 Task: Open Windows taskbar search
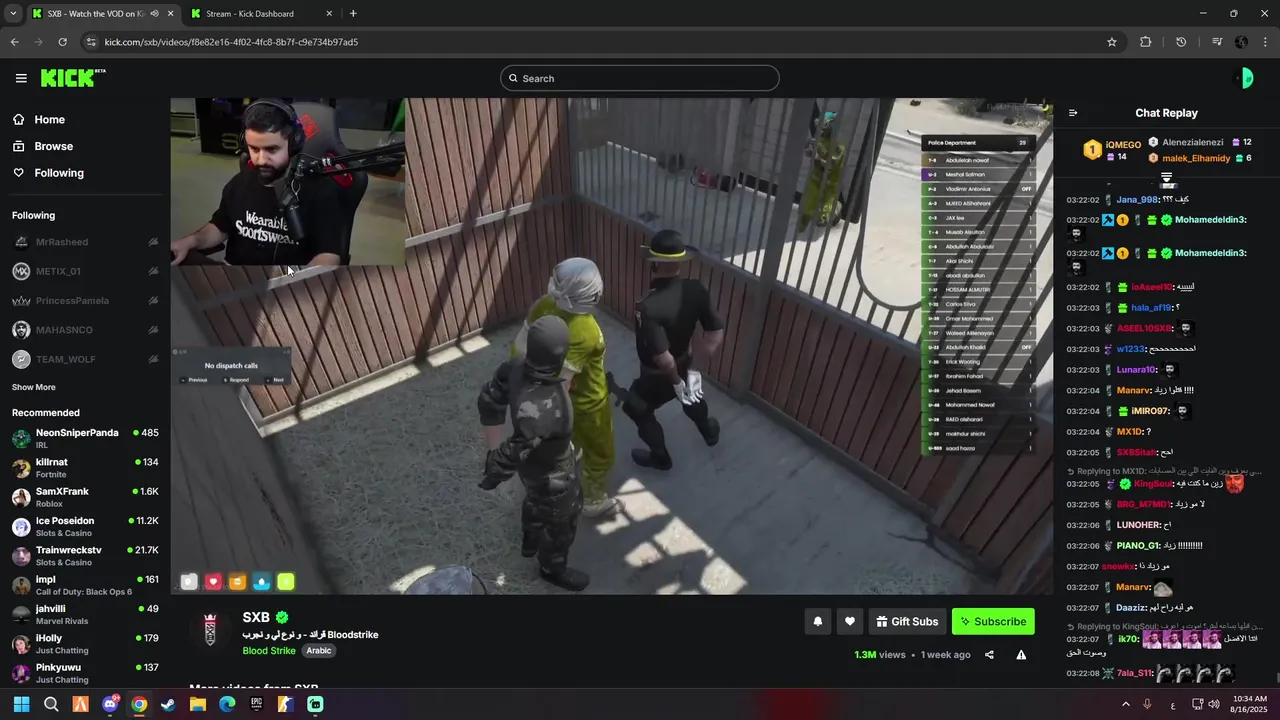51,704
